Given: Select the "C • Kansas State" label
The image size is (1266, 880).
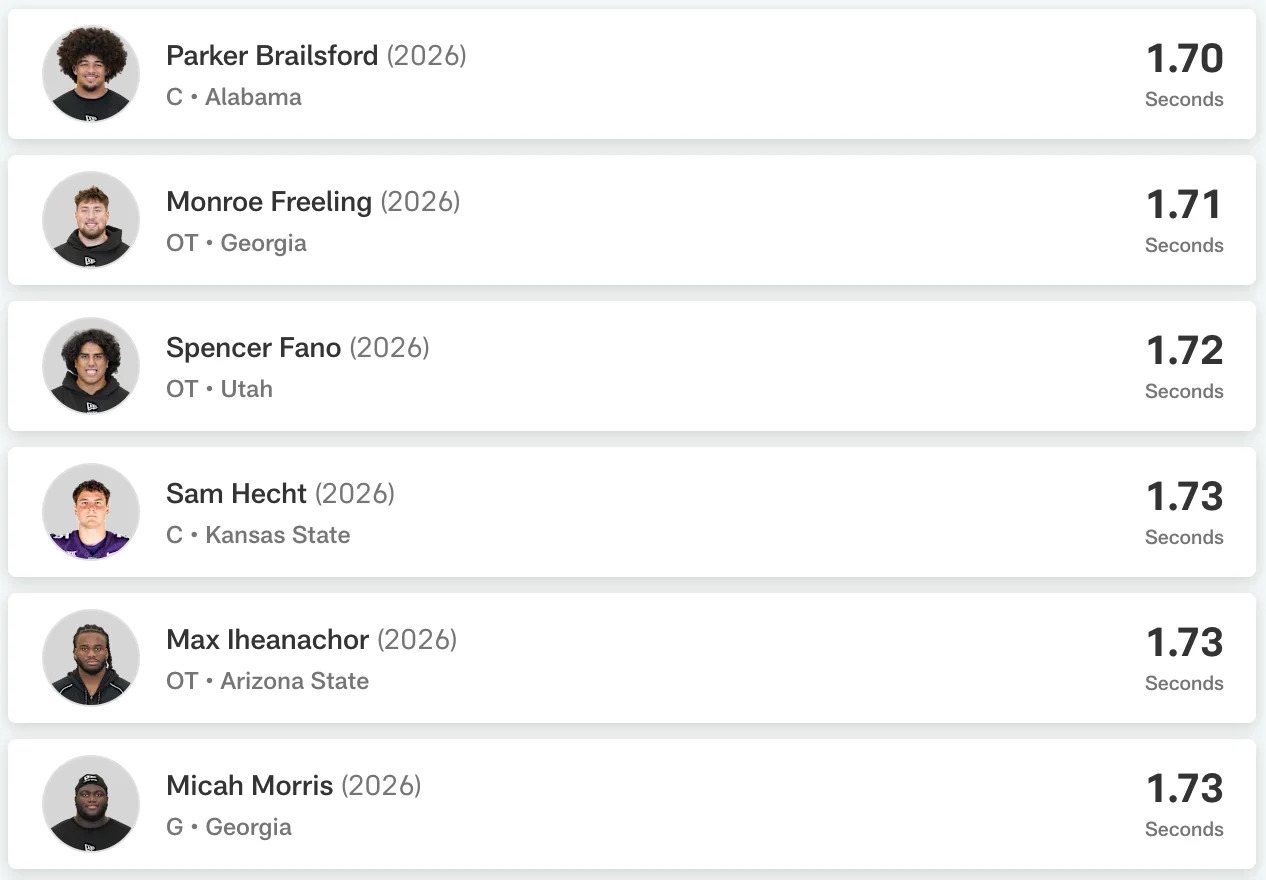Looking at the screenshot, I should pos(258,535).
